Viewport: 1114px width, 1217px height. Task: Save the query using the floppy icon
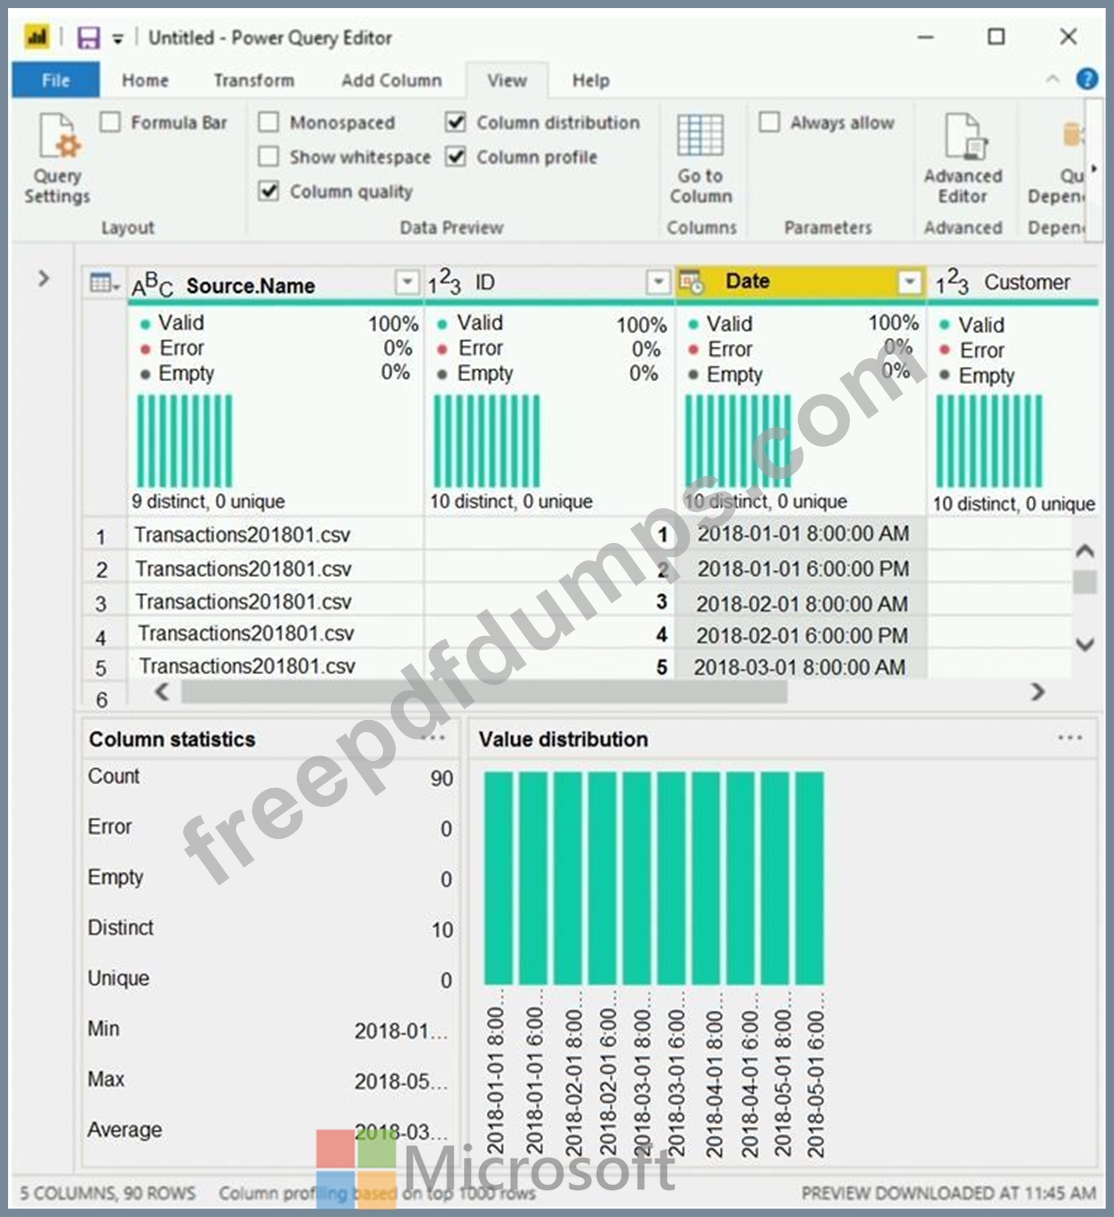(x=89, y=38)
